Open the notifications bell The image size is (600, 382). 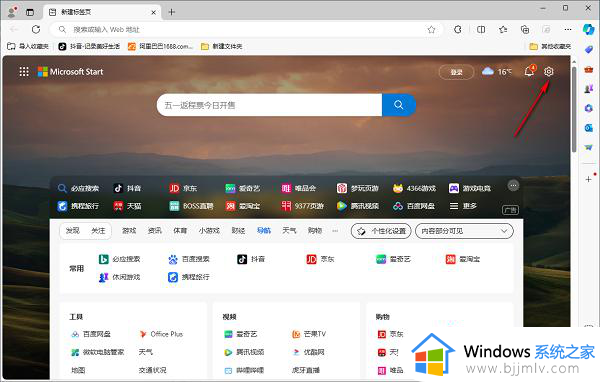pos(529,71)
